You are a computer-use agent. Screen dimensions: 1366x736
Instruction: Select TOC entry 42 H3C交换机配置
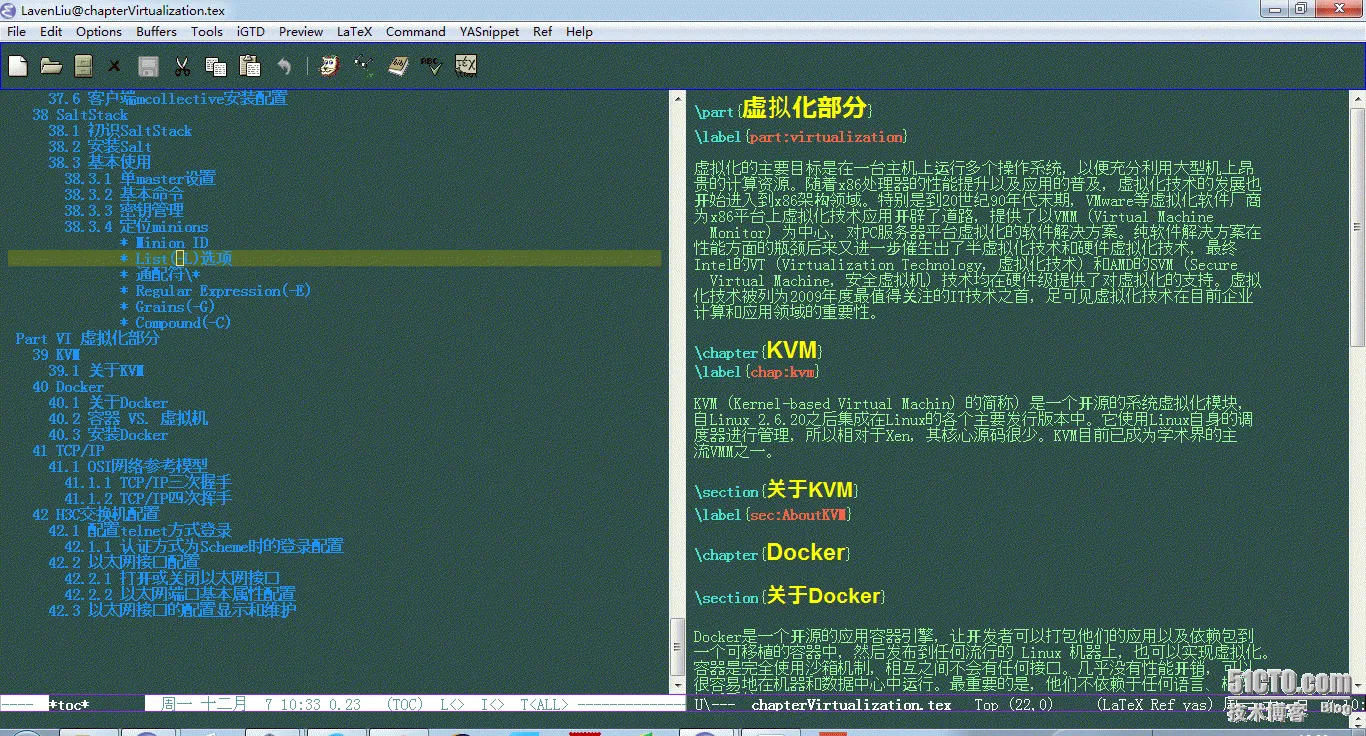point(96,515)
